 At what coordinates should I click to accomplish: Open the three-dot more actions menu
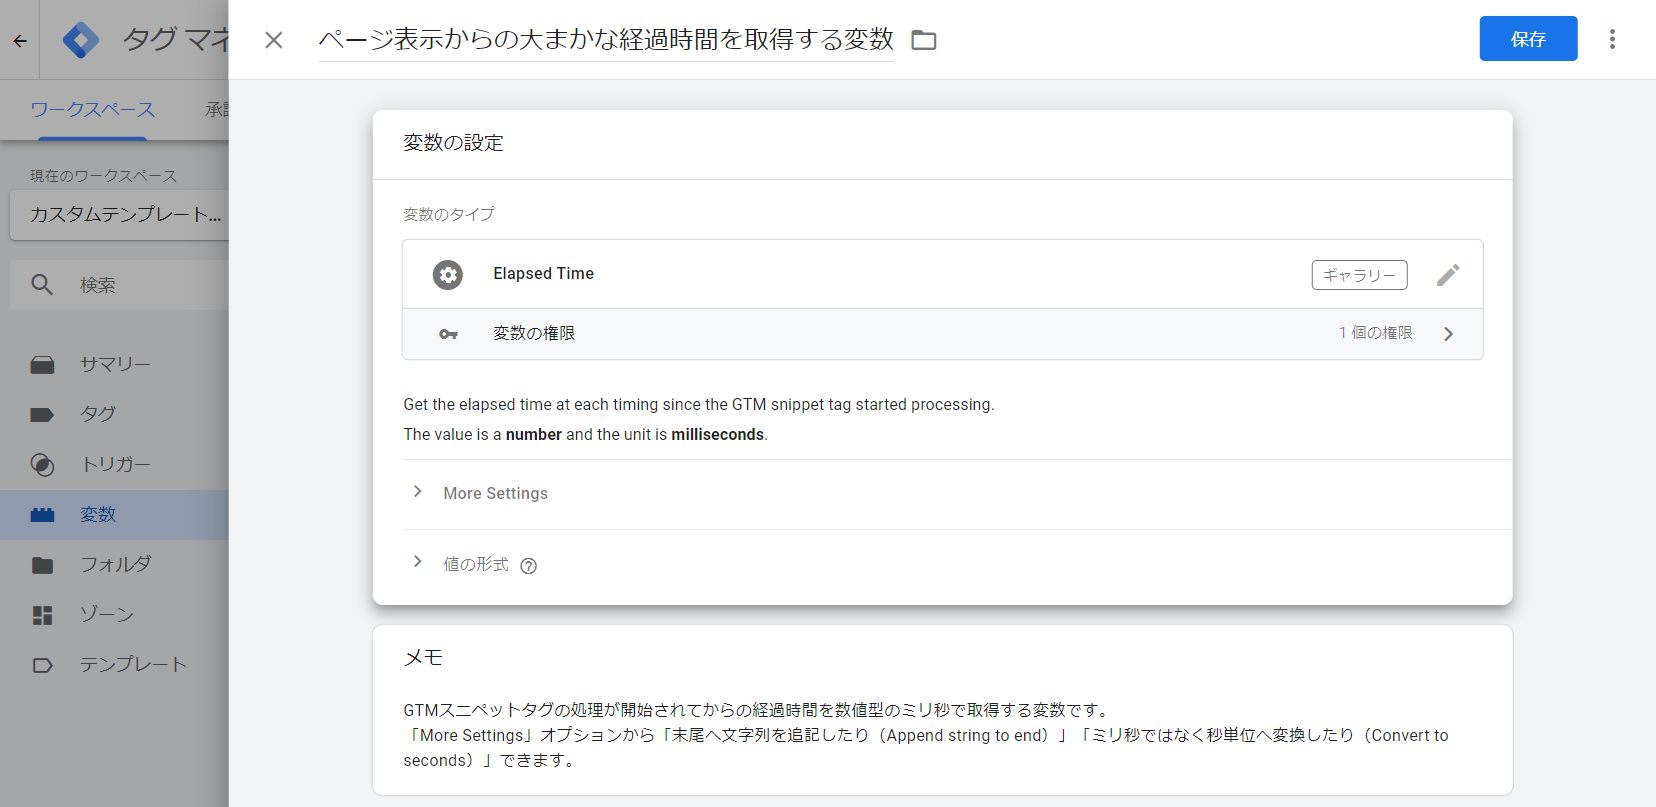click(1612, 39)
